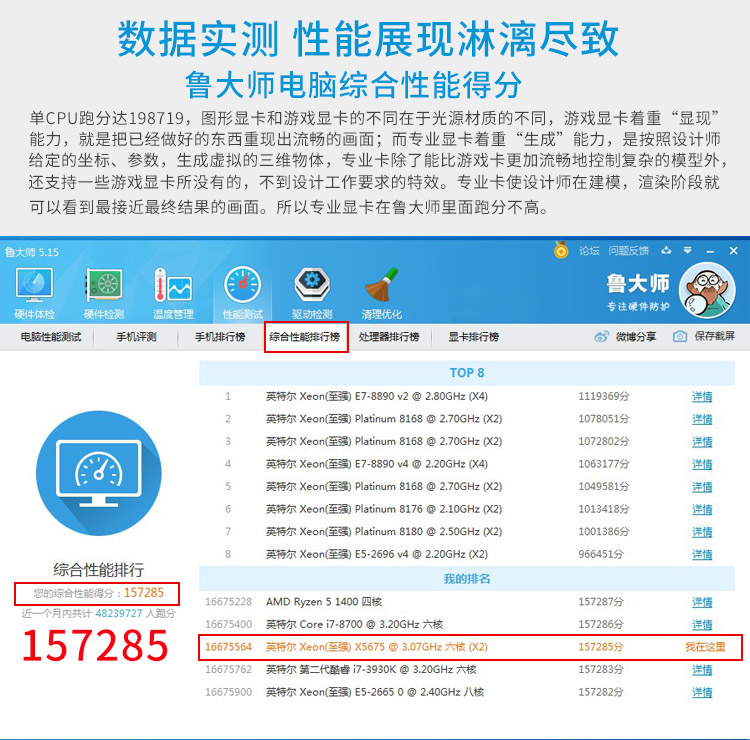Switch to the 处理器排行榜 tab
The height and width of the screenshot is (740, 750).
[389, 337]
